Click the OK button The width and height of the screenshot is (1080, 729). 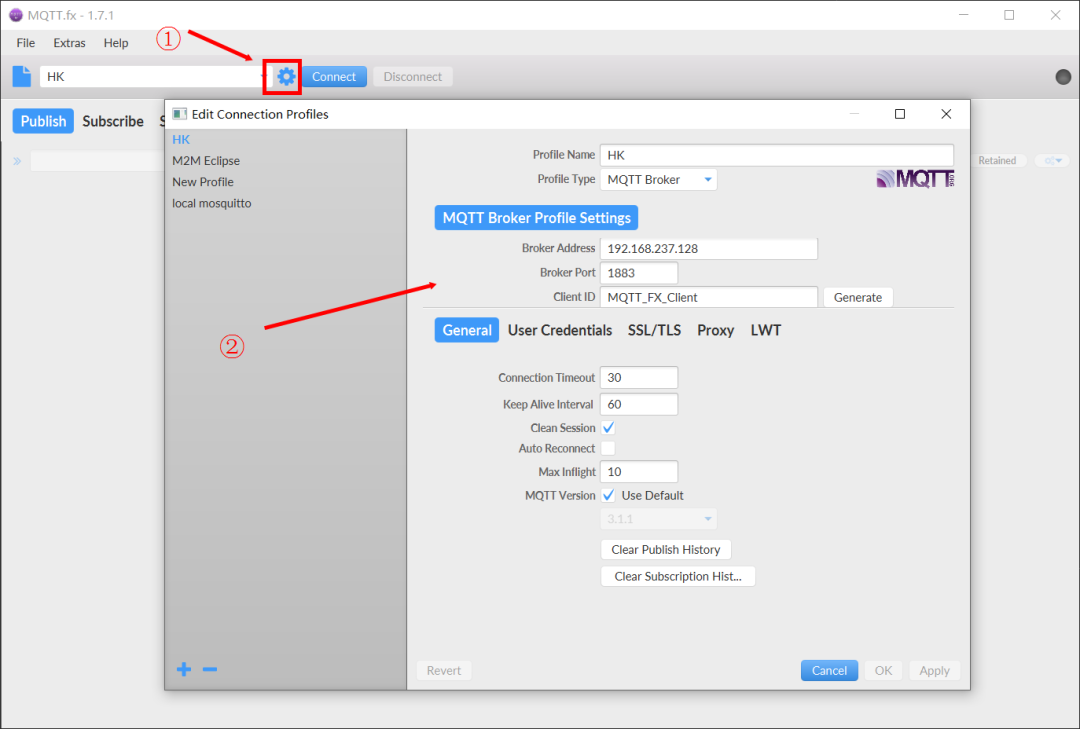883,670
